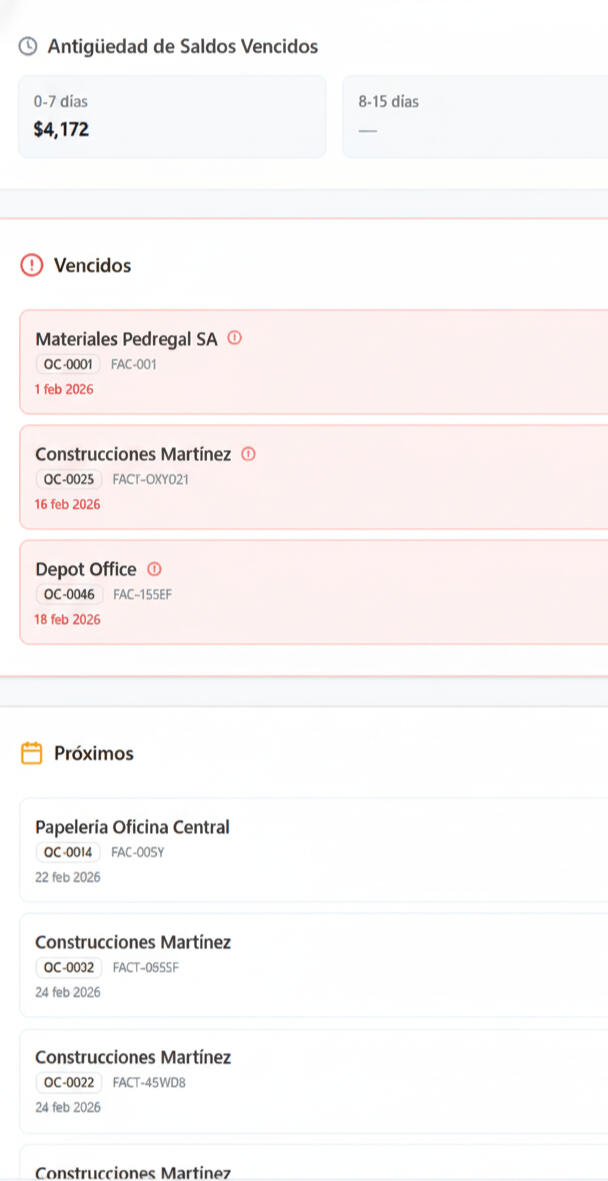The width and height of the screenshot is (608, 1181).
Task: Select the OC-0001 order badge
Action: (68, 365)
